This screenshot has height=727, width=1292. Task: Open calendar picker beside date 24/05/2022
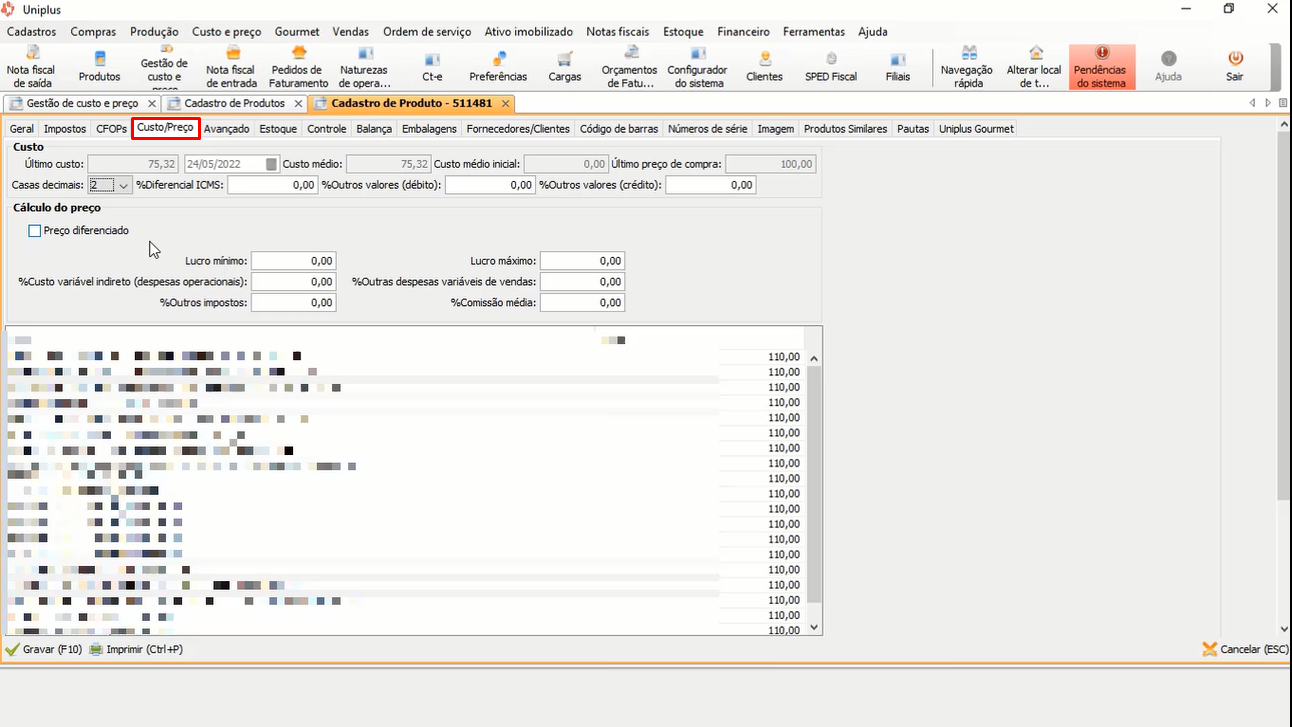[x=272, y=164]
